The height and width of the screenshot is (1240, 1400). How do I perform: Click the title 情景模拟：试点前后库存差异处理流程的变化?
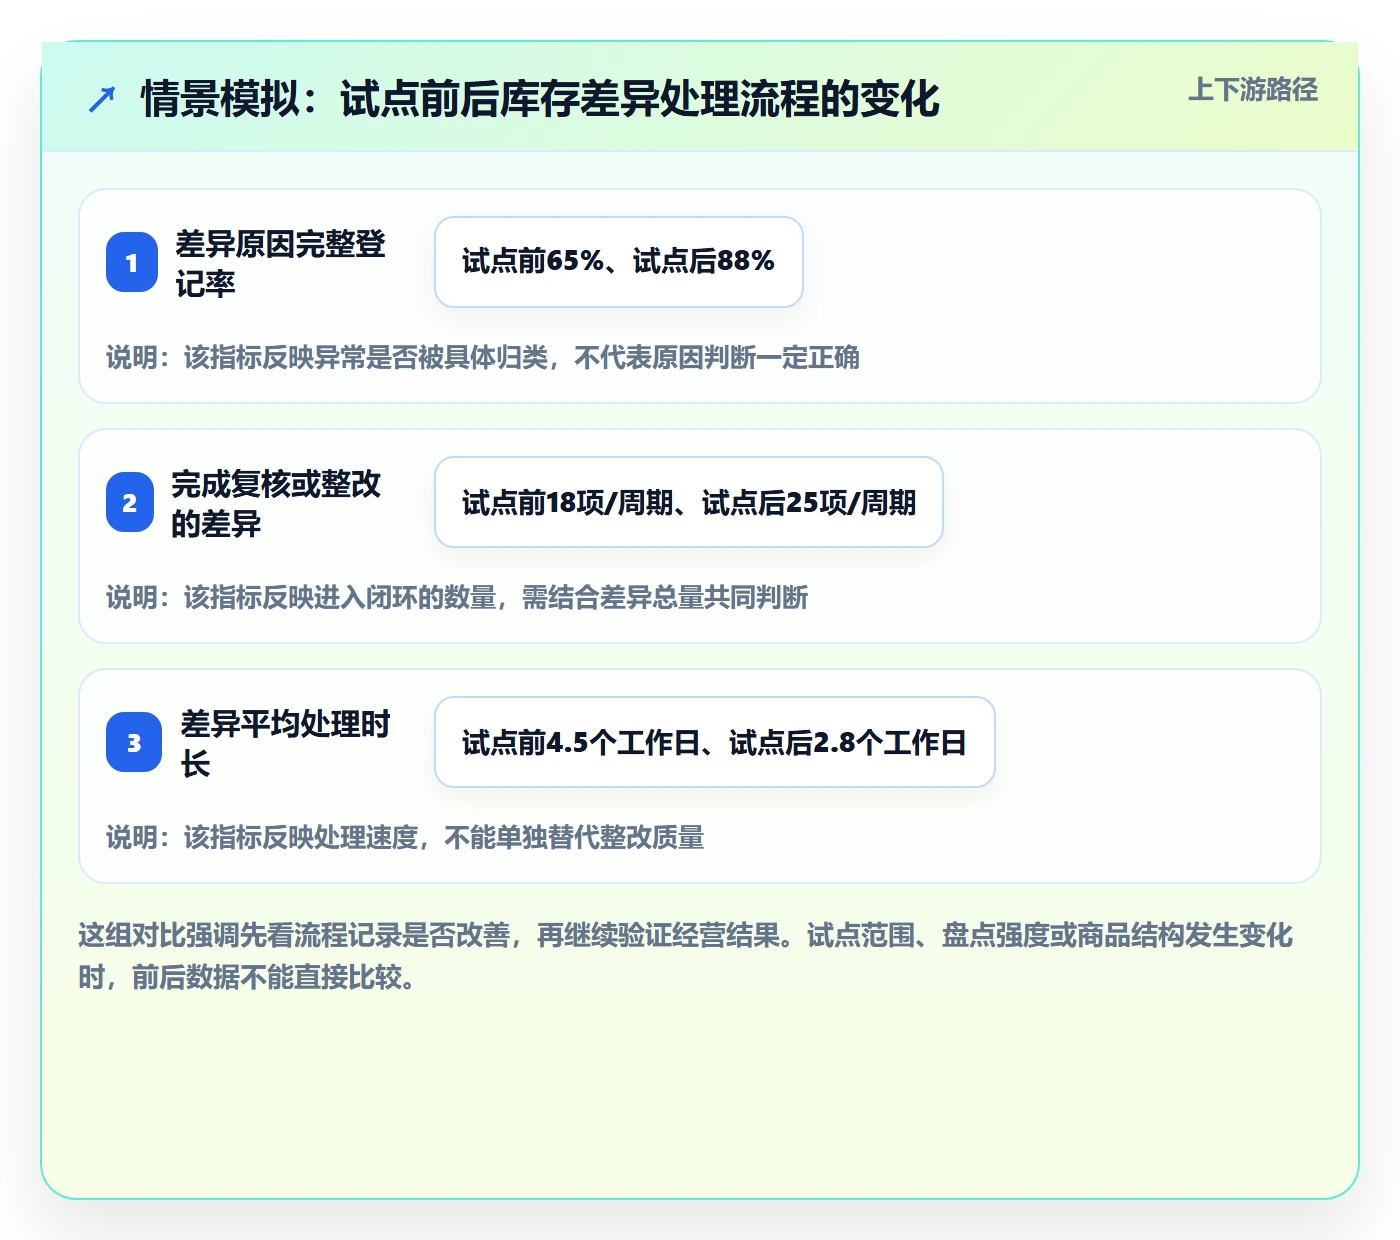point(540,99)
